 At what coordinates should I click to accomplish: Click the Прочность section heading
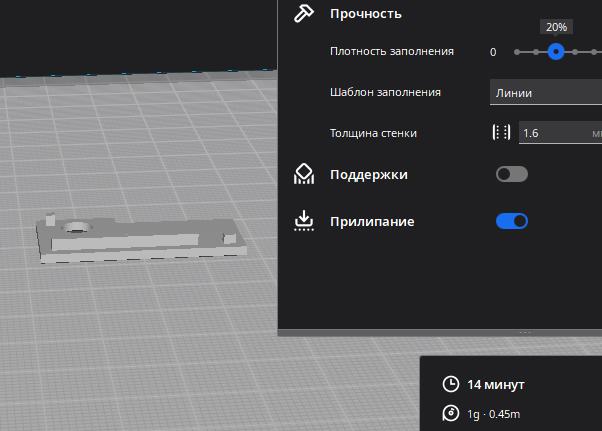point(366,14)
